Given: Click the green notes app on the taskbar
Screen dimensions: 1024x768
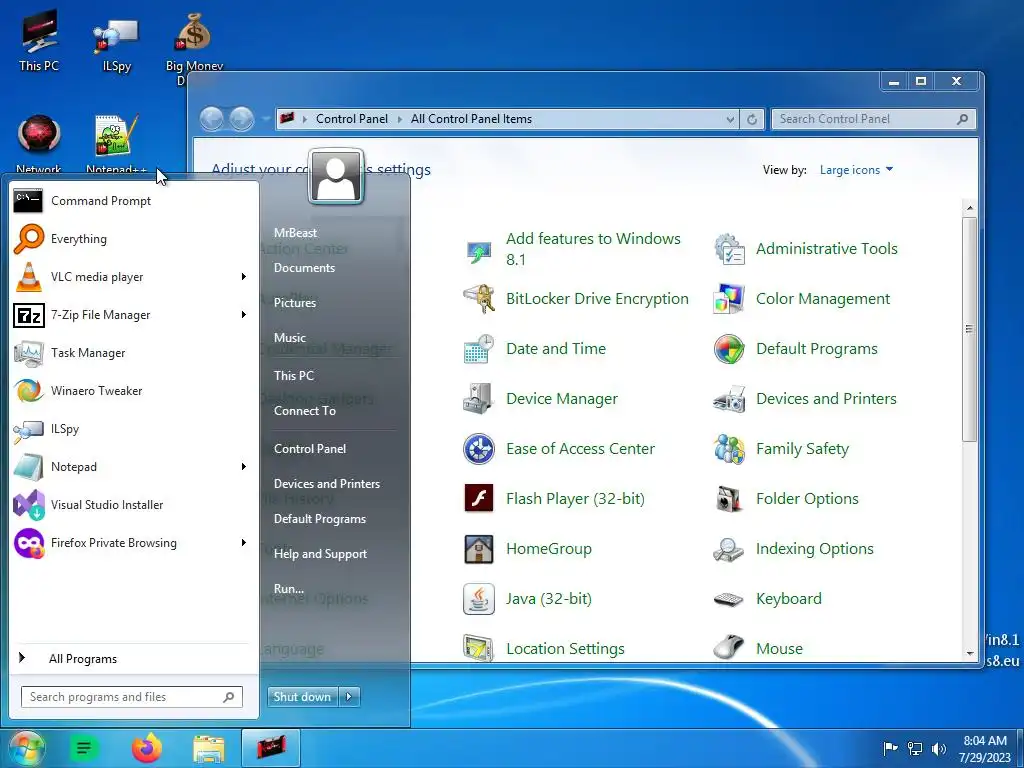Looking at the screenshot, I should (84, 748).
